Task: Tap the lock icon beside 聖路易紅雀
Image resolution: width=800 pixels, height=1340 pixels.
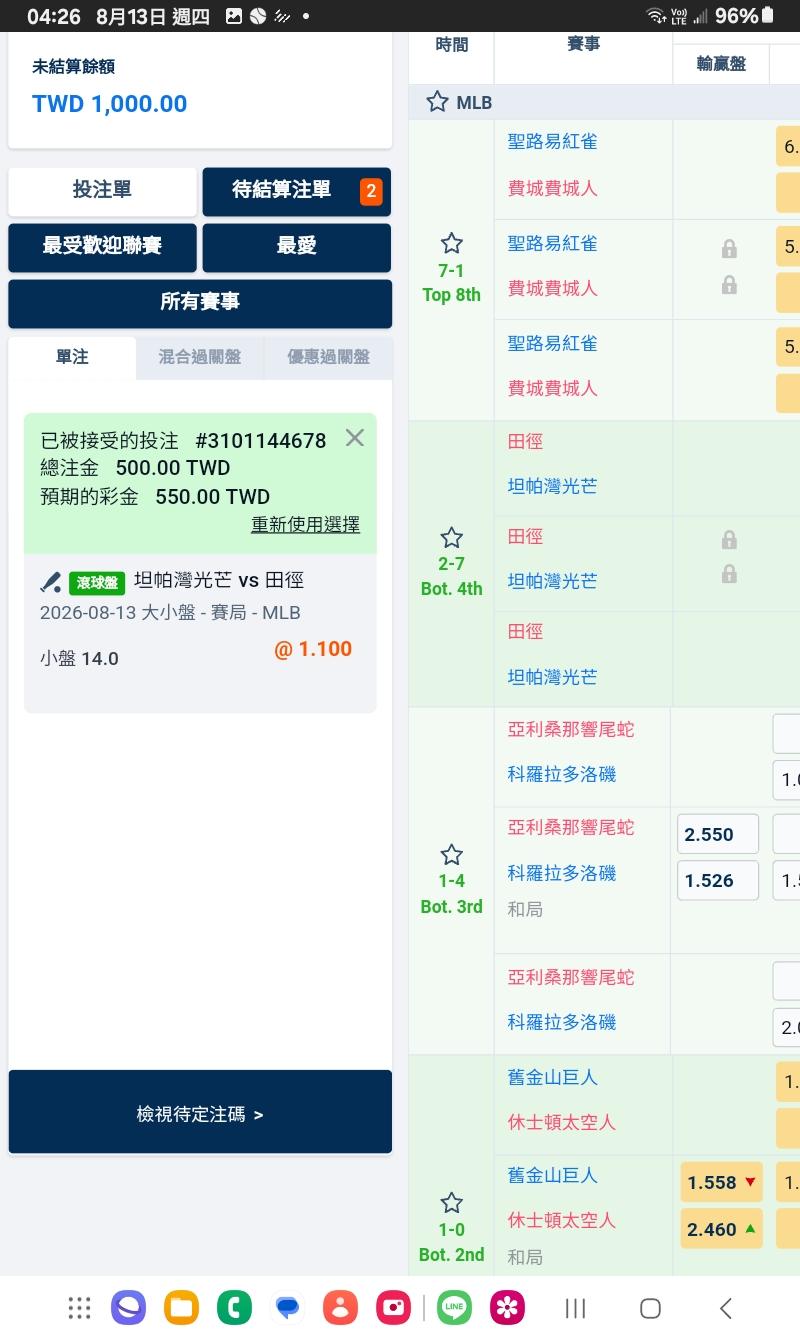Action: (729, 248)
